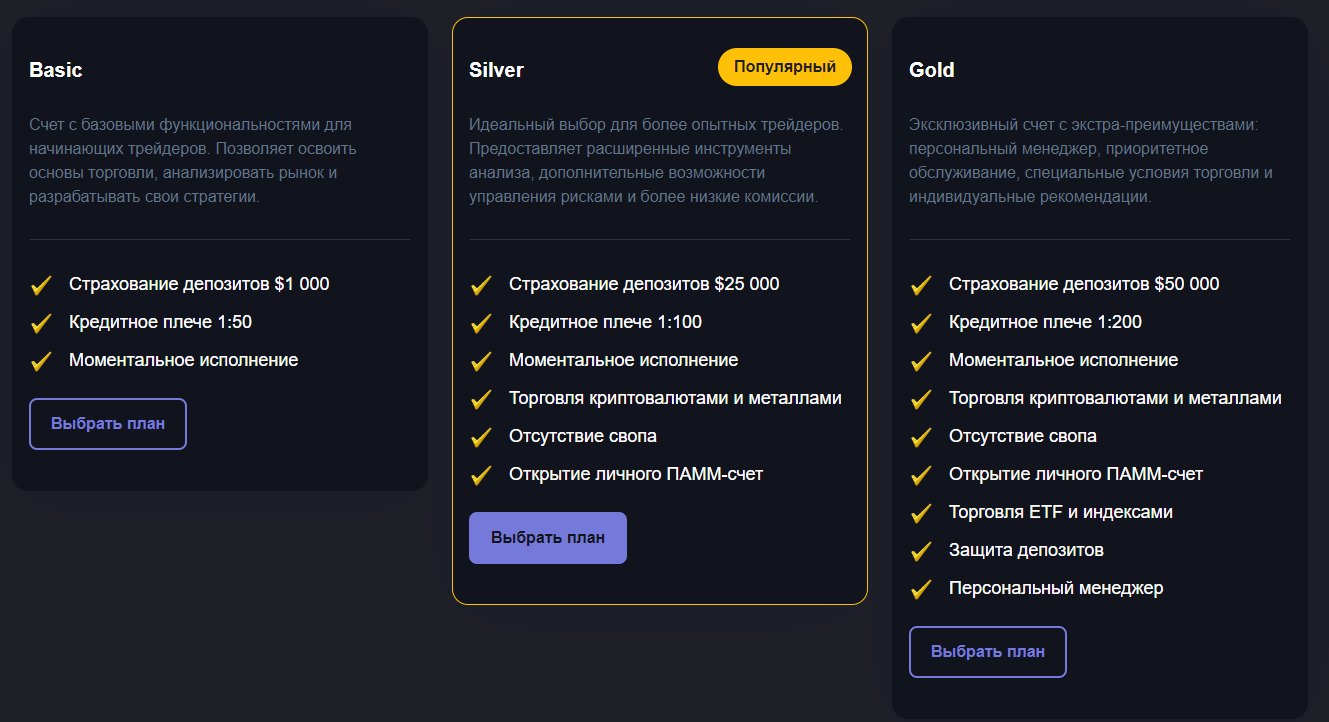Click the yellow 'Популярный' badge
This screenshot has width=1329, height=722.
[x=785, y=67]
